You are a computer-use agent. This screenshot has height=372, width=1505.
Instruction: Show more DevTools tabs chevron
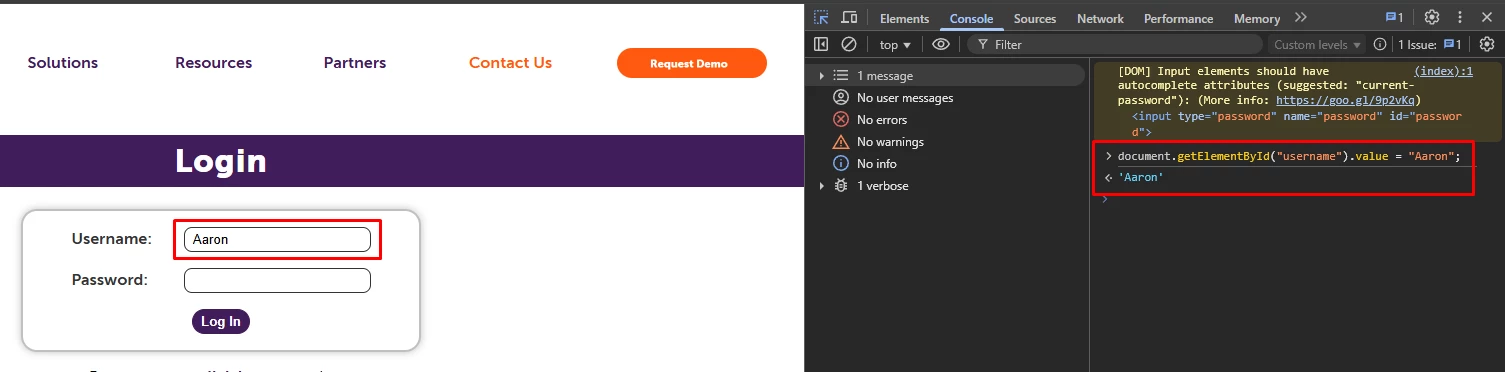coord(1300,18)
